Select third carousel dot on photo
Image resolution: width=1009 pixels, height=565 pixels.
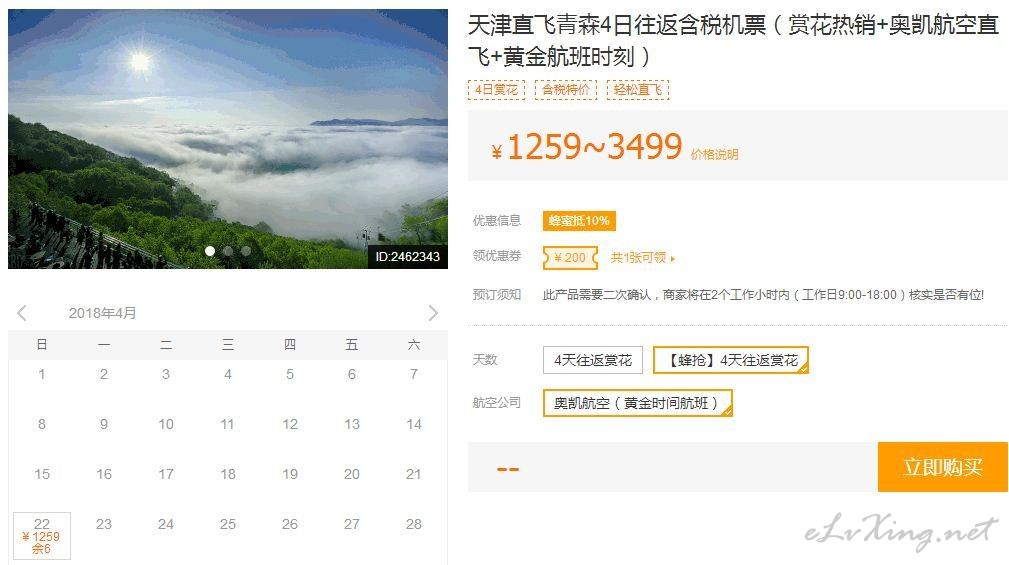coord(246,251)
